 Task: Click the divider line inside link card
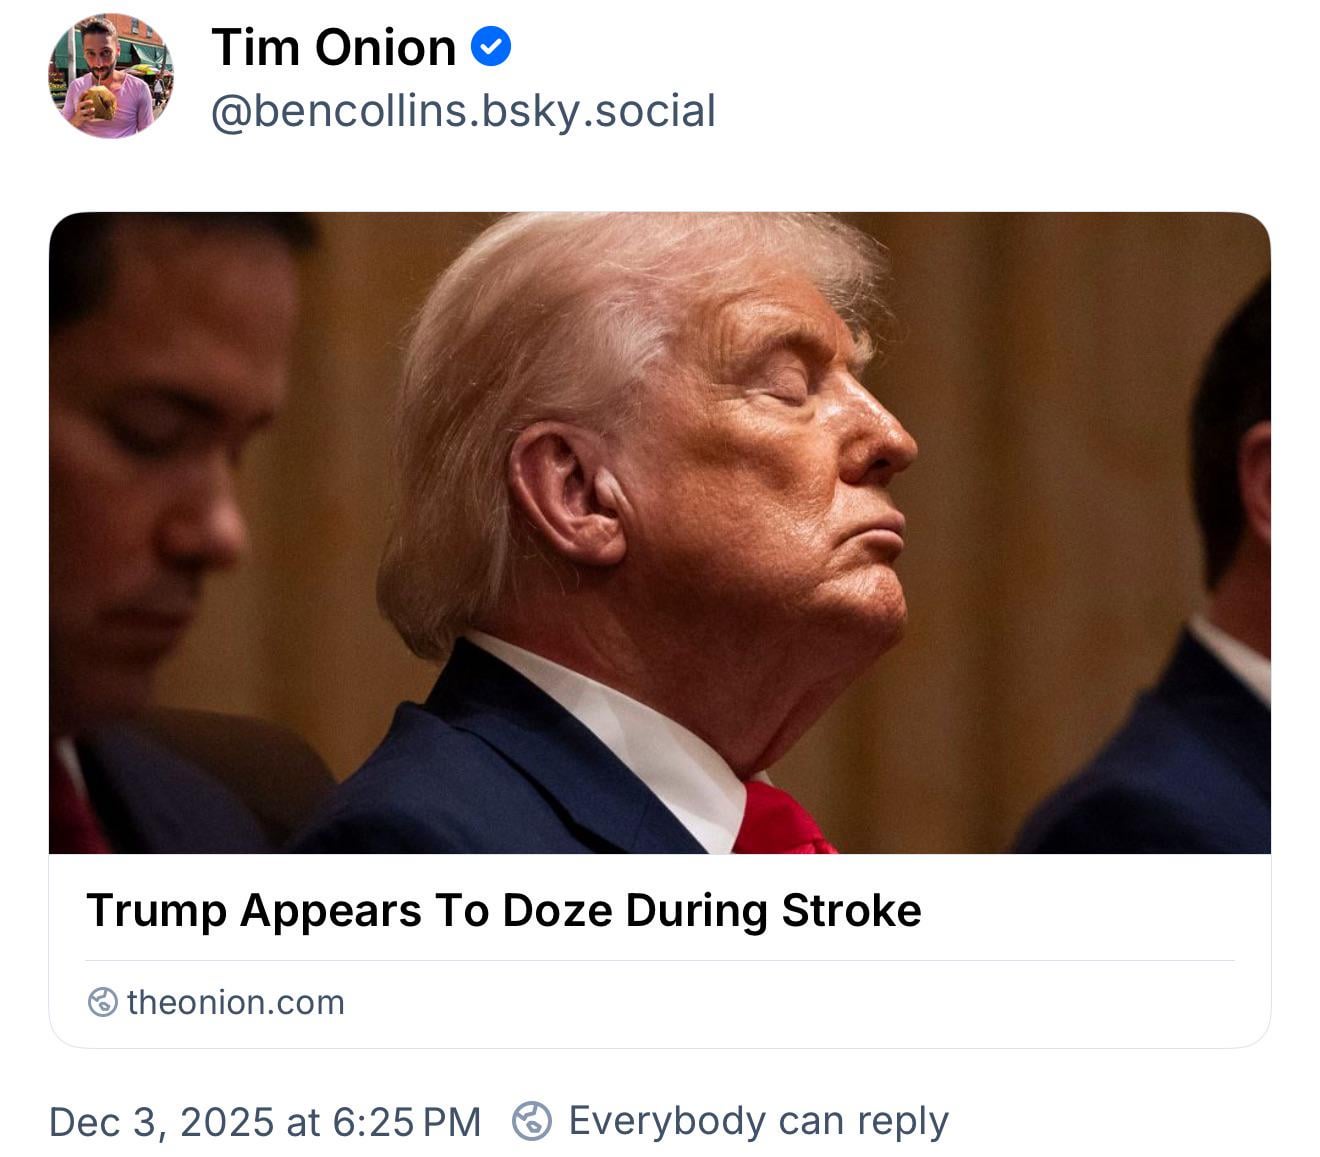[x=660, y=960]
